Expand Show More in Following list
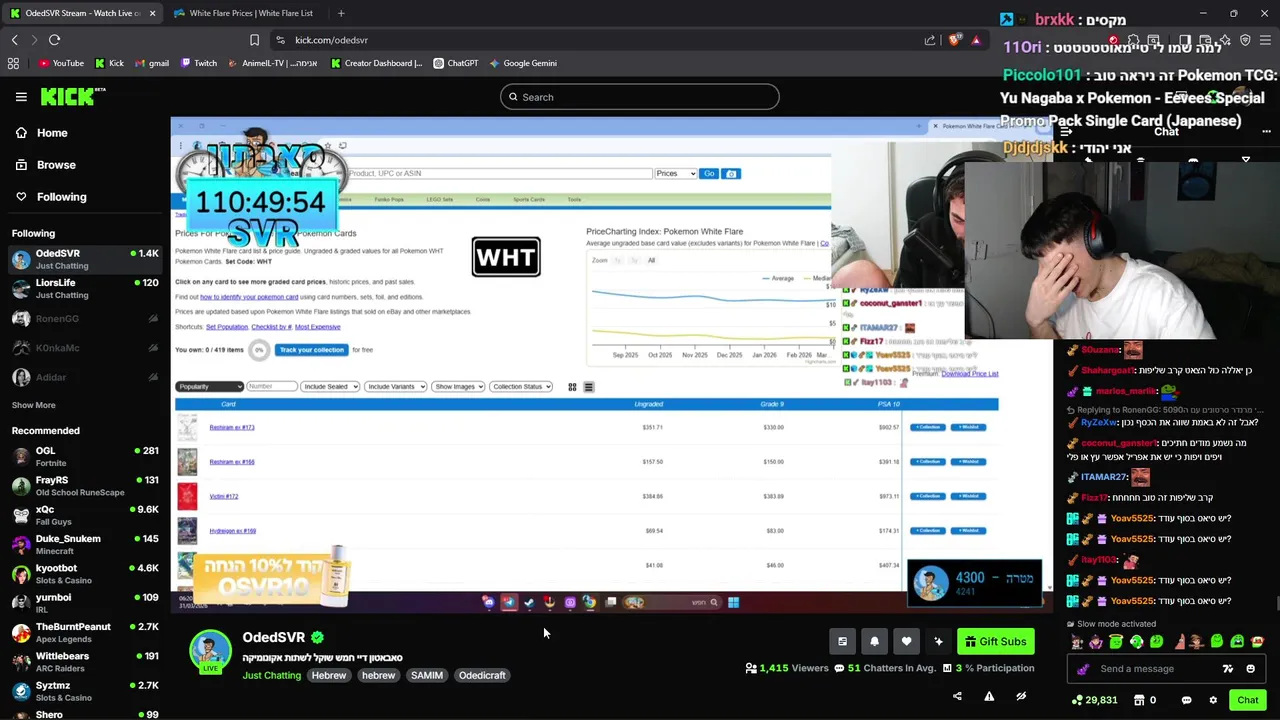The width and height of the screenshot is (1280, 720). click(34, 405)
